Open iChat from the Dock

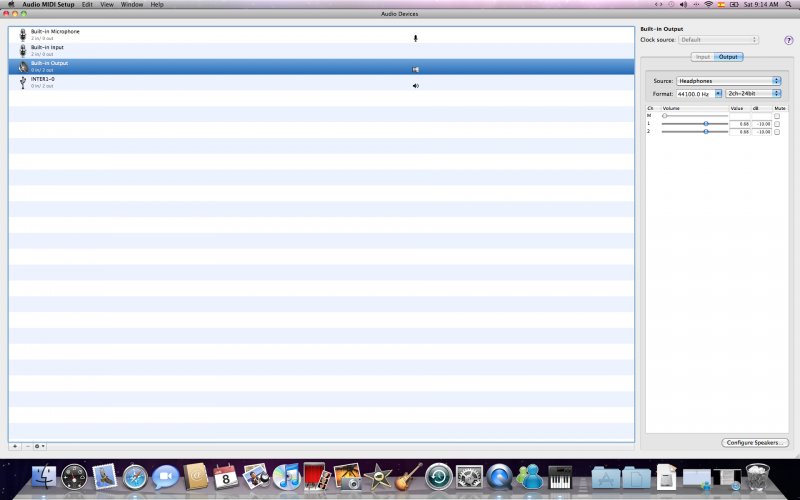coord(165,478)
